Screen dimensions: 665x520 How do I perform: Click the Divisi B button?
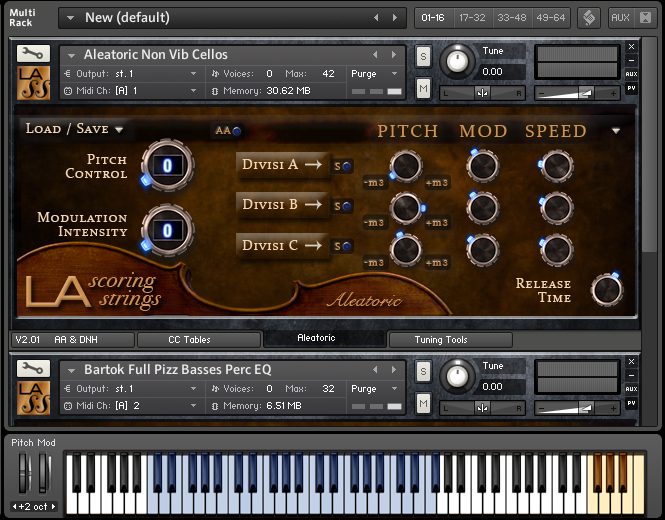tap(282, 204)
